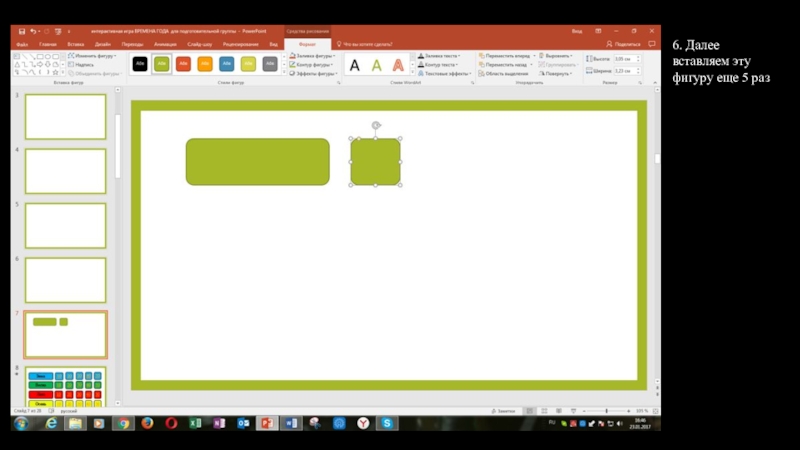The image size is (800, 450).
Task: Collapse the ribbon with the chevron arrow
Action: pyautogui.click(x=655, y=83)
